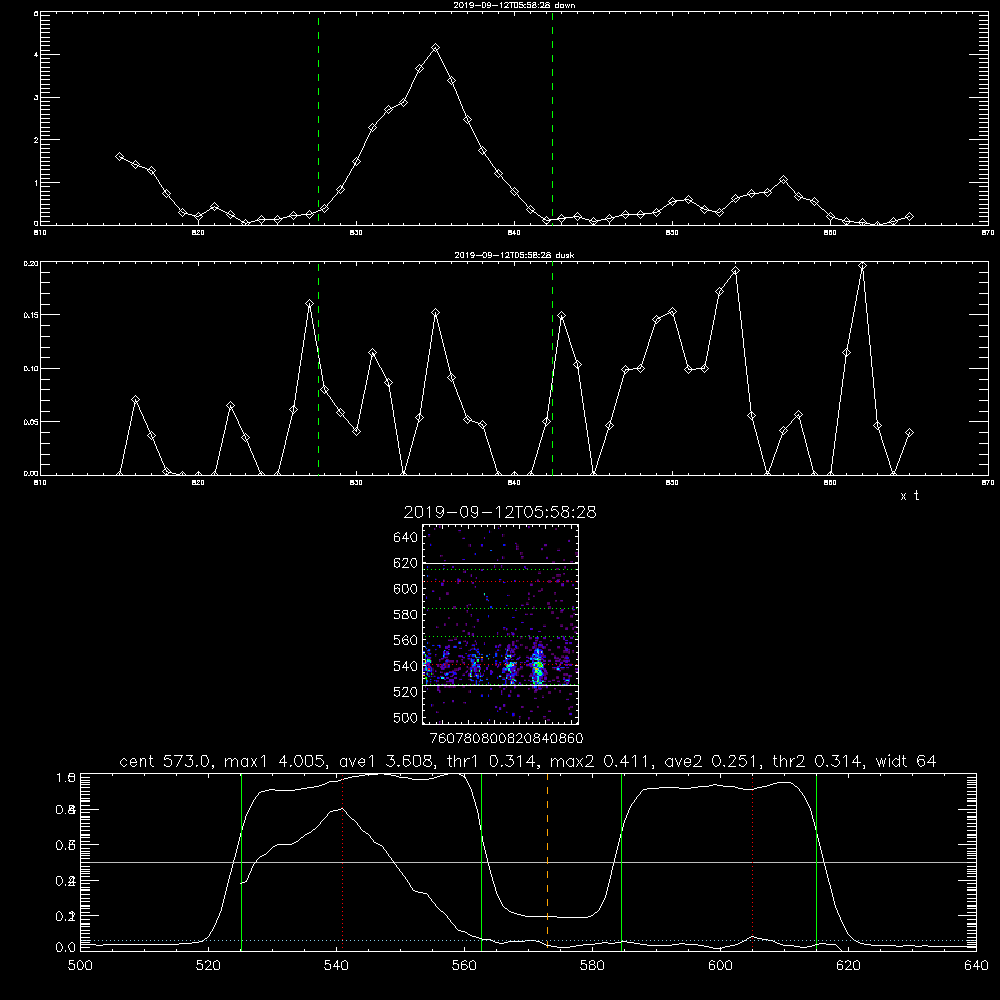Click the 600 label on the bottom plot x-axis
The image size is (1000, 1000).
click(x=720, y=966)
